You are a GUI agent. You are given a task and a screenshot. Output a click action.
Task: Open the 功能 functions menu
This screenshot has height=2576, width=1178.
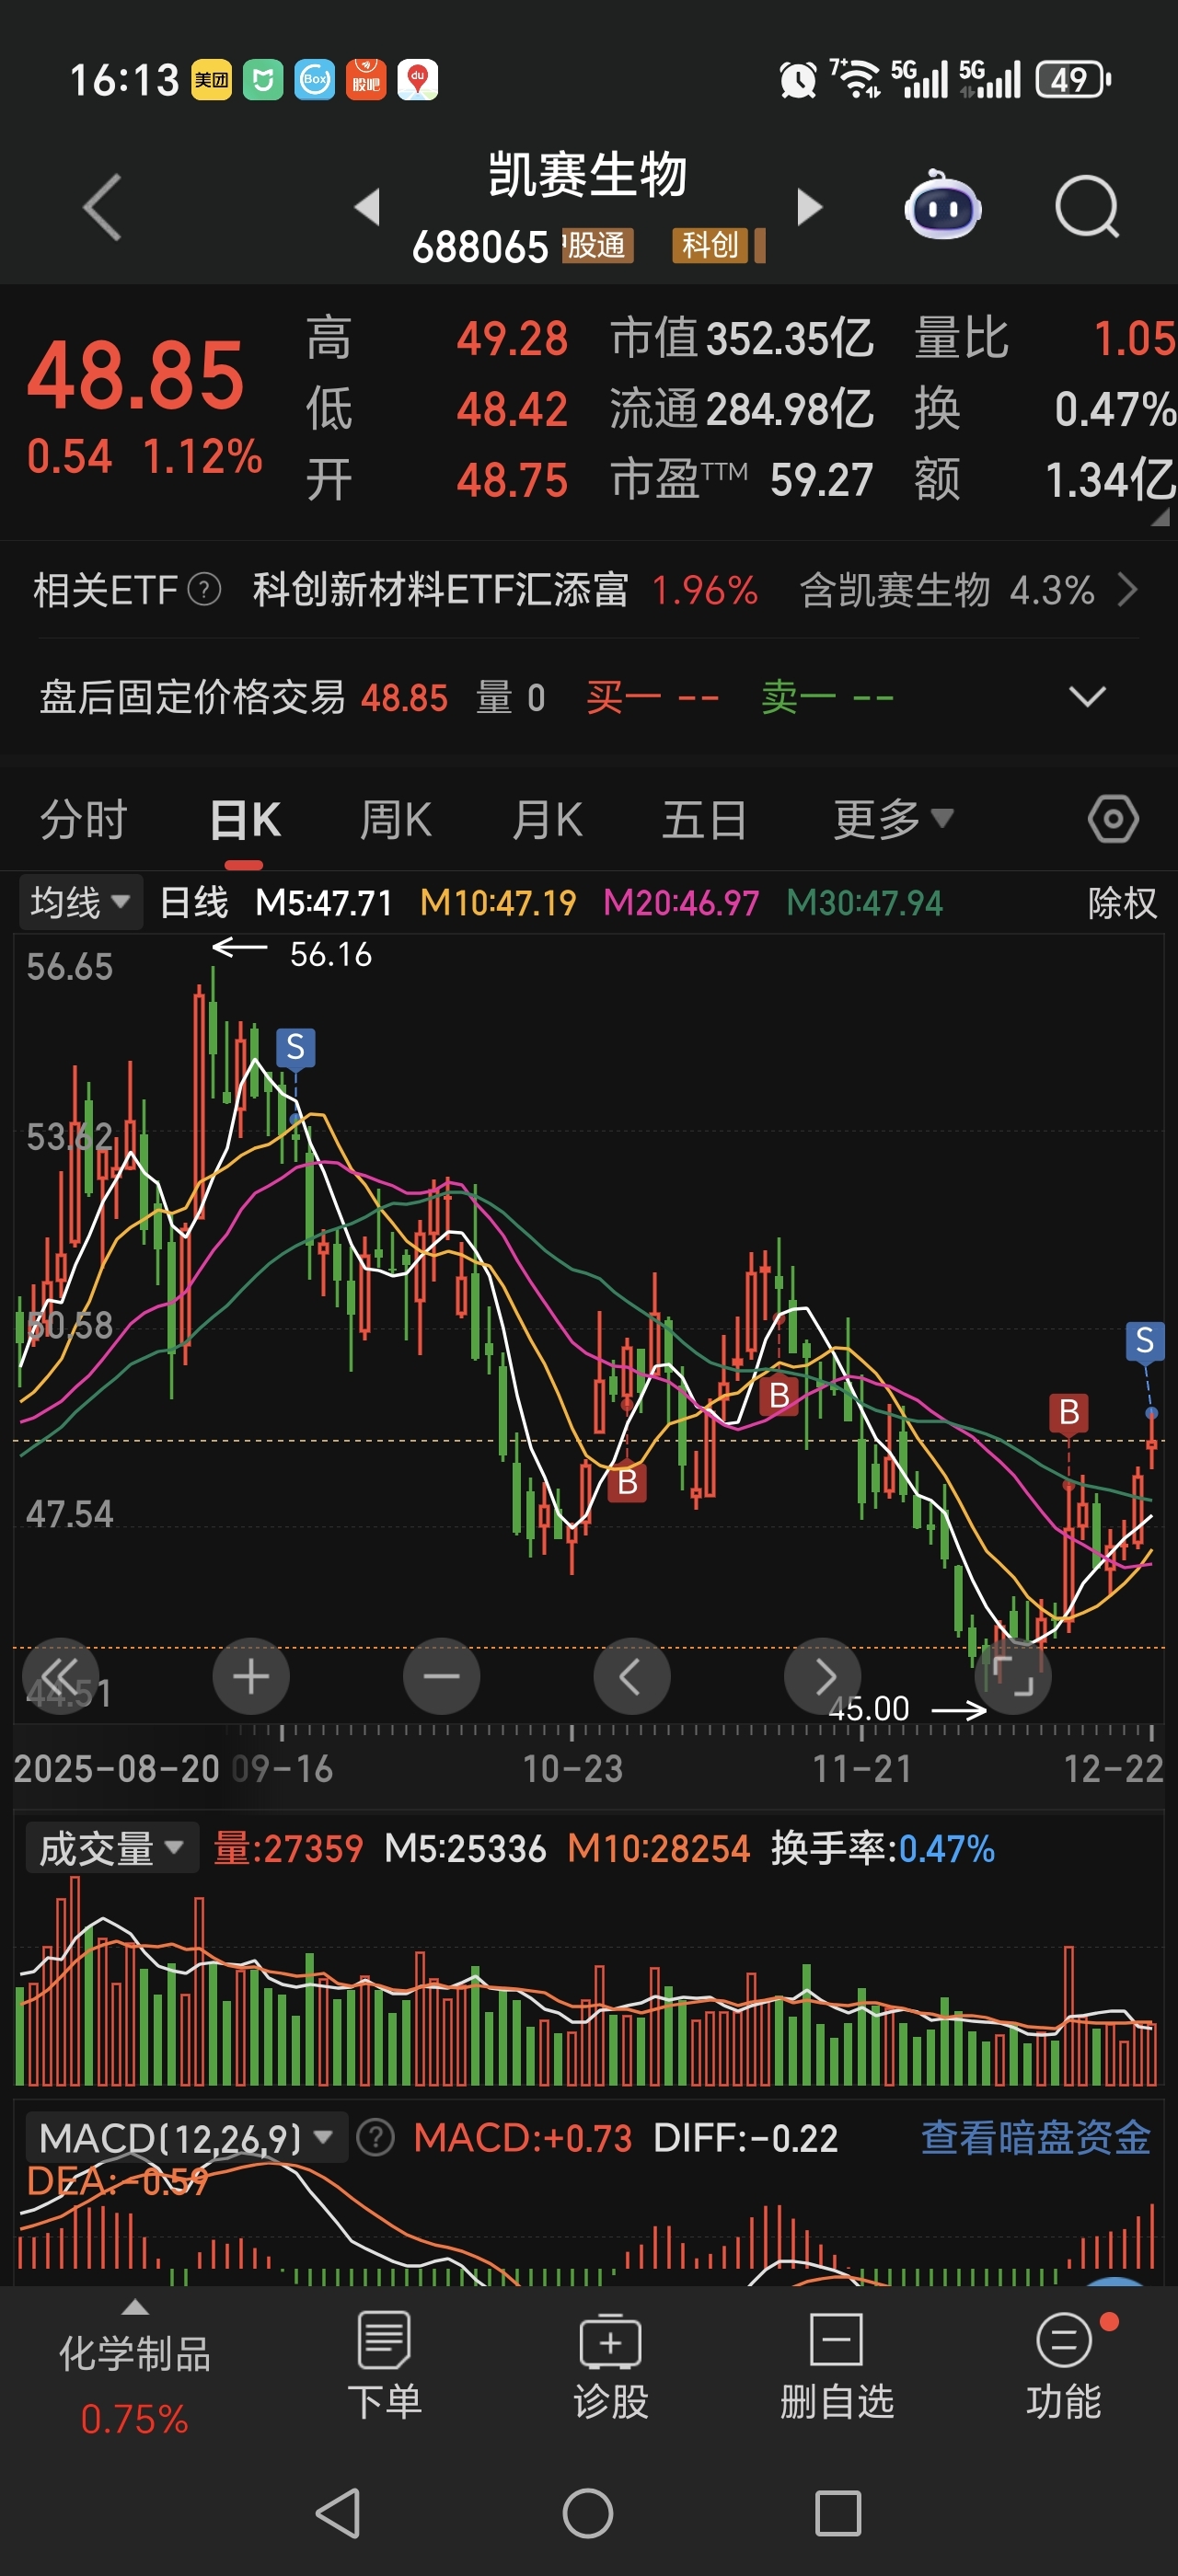pyautogui.click(x=1064, y=2368)
